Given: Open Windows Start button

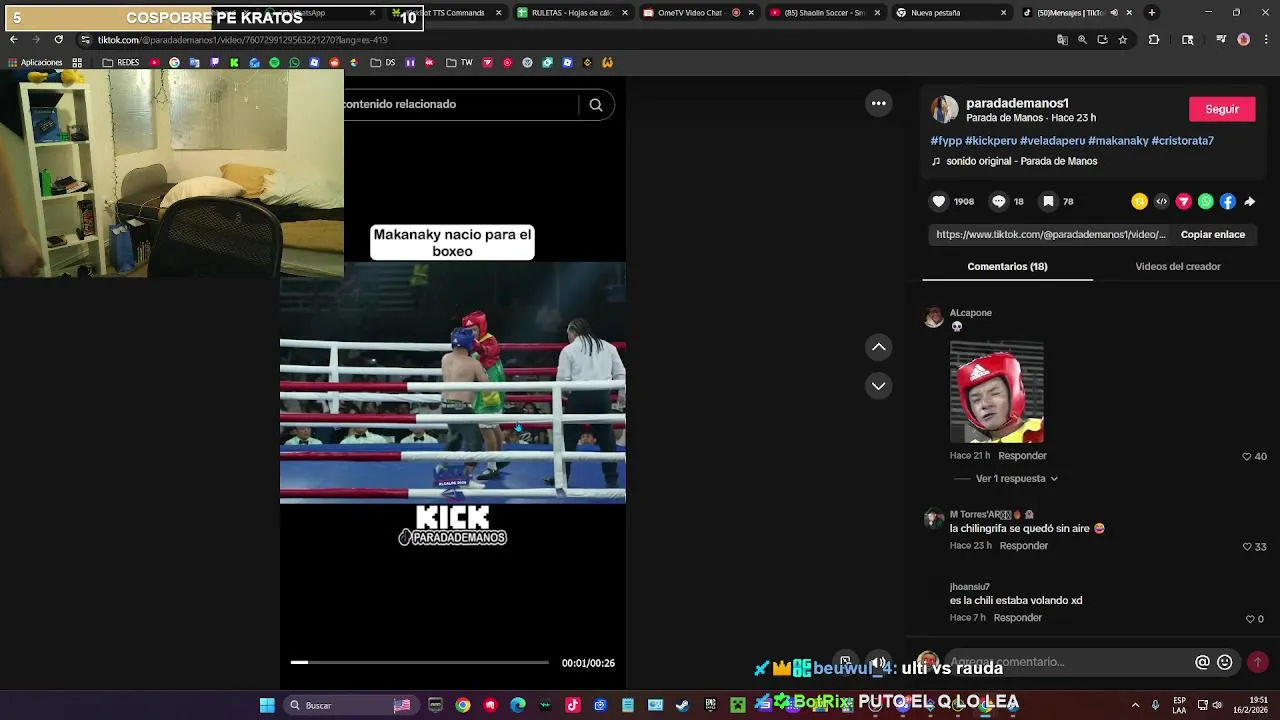Looking at the screenshot, I should (267, 705).
